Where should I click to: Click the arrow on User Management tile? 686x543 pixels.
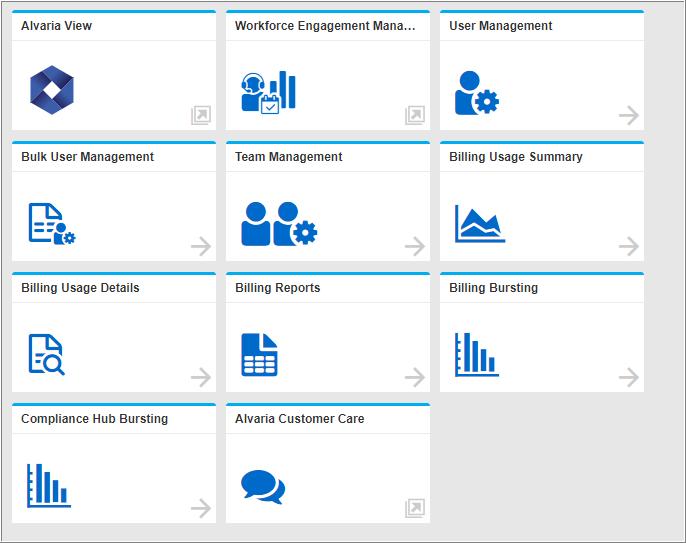pos(628,116)
